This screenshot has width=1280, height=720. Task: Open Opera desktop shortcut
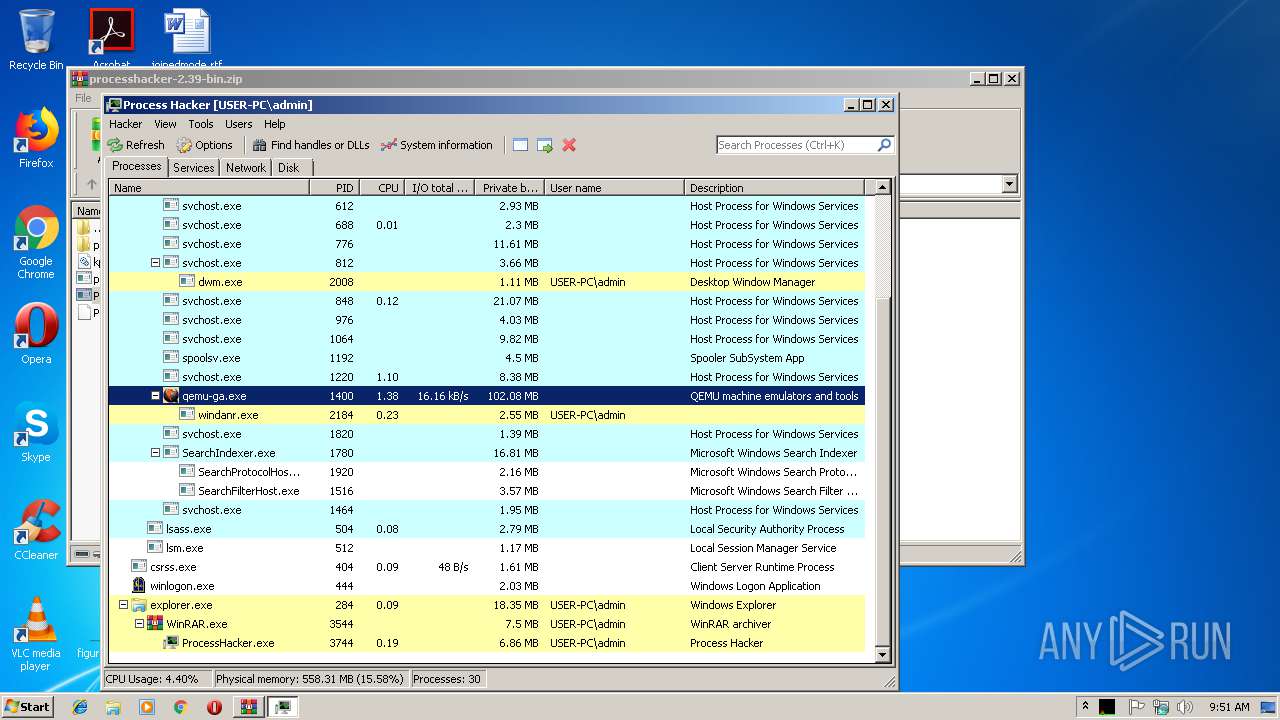tap(36, 334)
